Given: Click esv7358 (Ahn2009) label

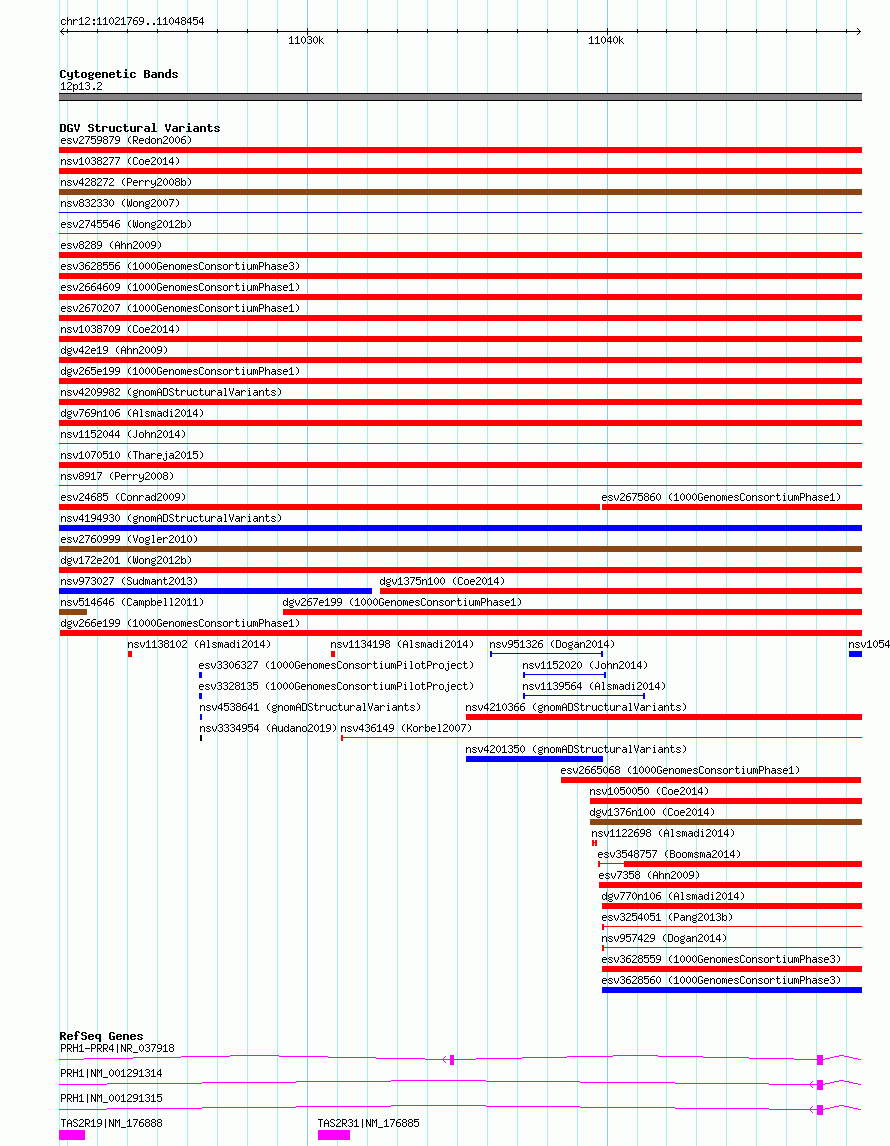Looking at the screenshot, I should (649, 876).
